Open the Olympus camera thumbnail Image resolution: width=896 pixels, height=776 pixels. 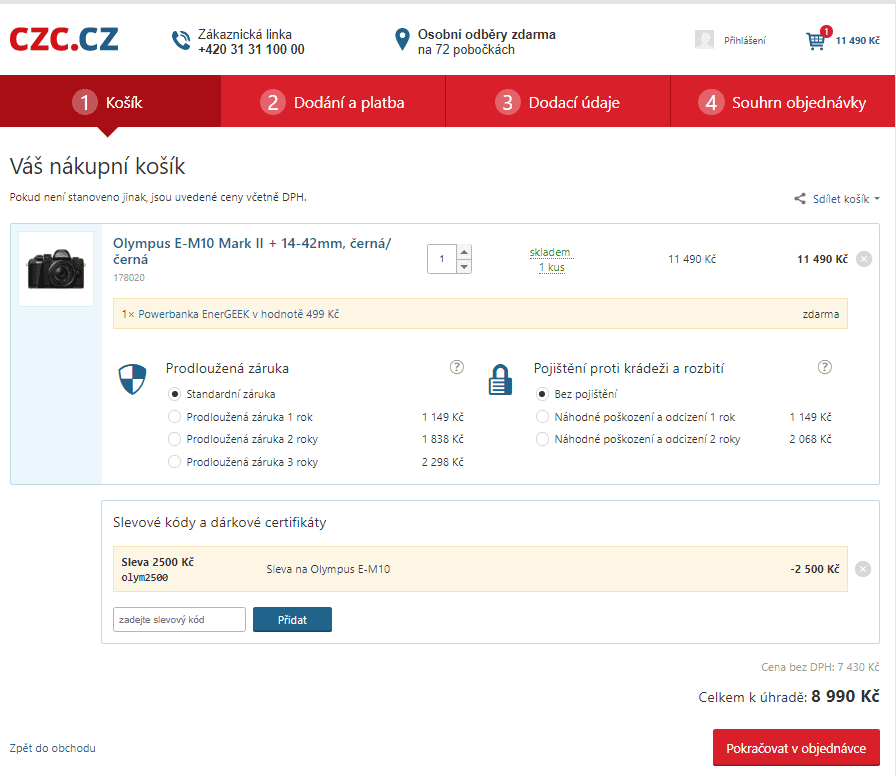56,269
